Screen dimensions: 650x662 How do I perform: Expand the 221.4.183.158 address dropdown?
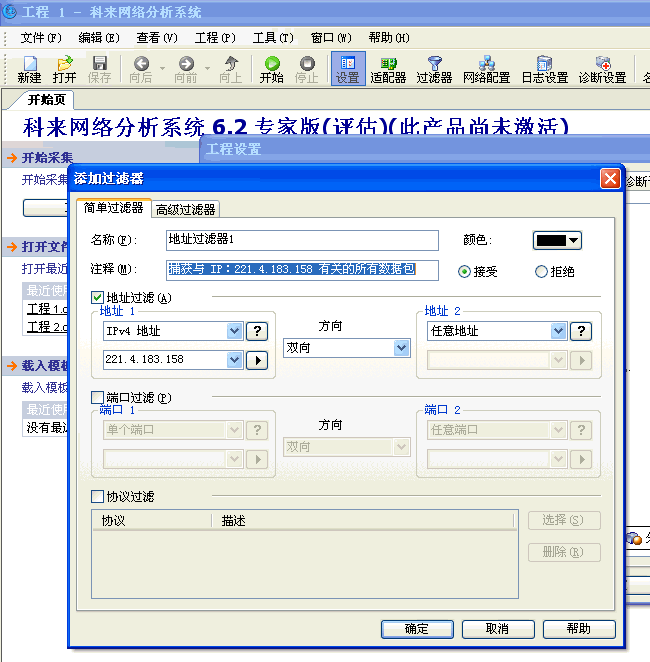pyautogui.click(x=234, y=360)
